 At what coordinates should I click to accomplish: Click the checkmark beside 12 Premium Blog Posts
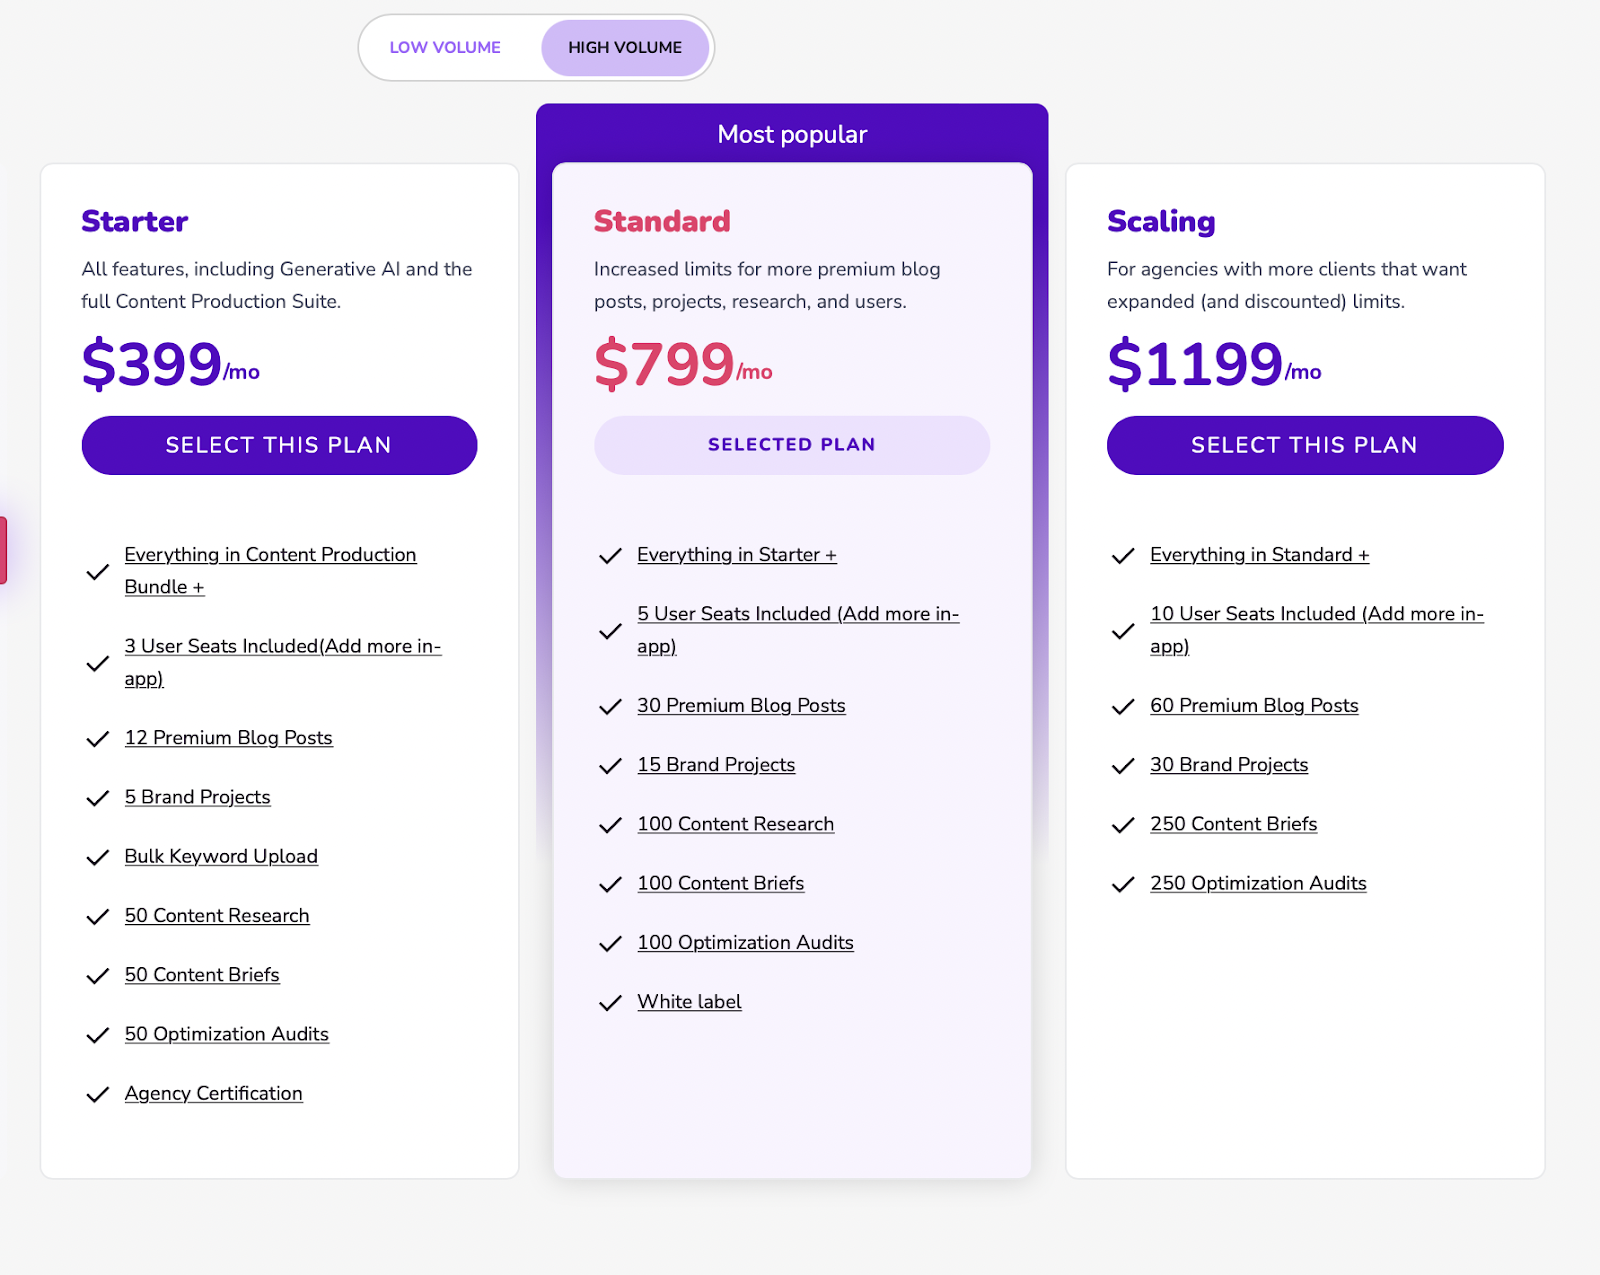[x=97, y=739]
